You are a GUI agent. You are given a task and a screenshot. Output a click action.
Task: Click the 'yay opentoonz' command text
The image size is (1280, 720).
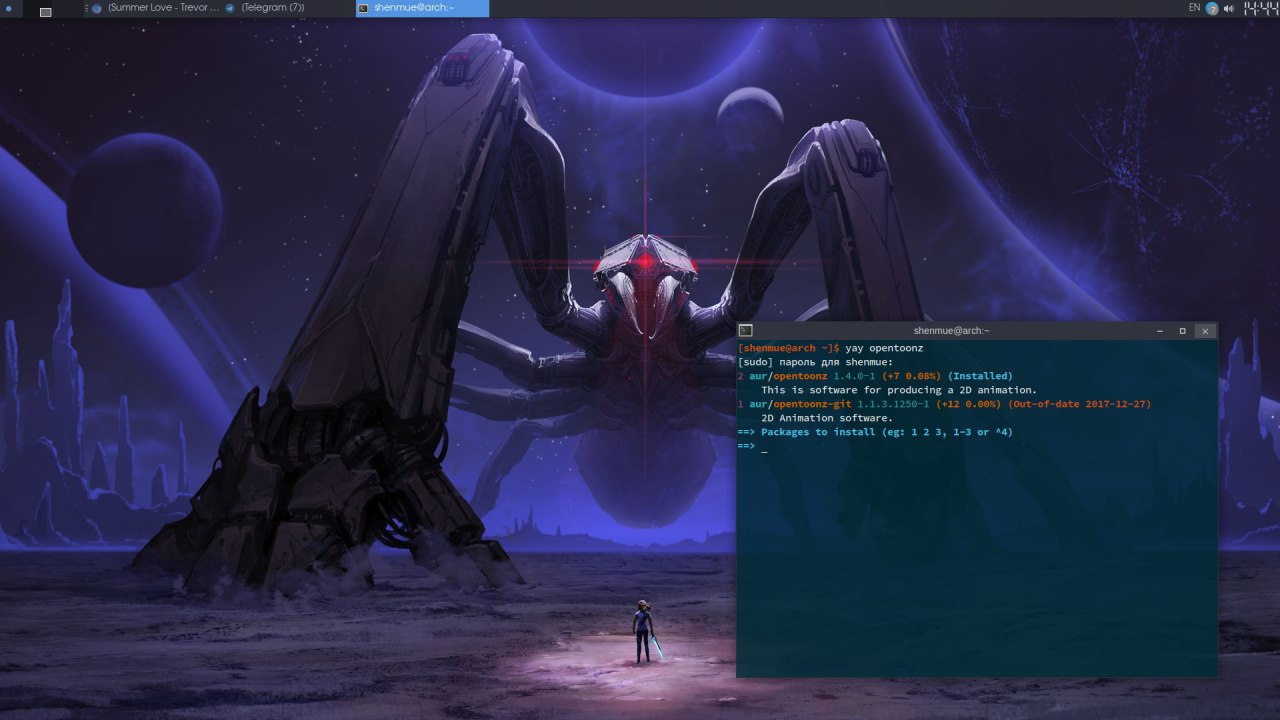[884, 348]
